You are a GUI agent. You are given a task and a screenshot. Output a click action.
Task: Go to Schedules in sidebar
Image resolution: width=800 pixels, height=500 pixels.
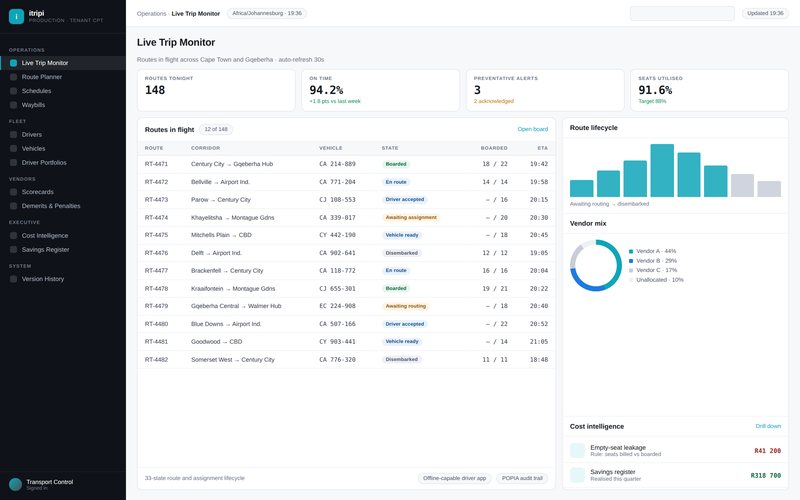click(63, 91)
